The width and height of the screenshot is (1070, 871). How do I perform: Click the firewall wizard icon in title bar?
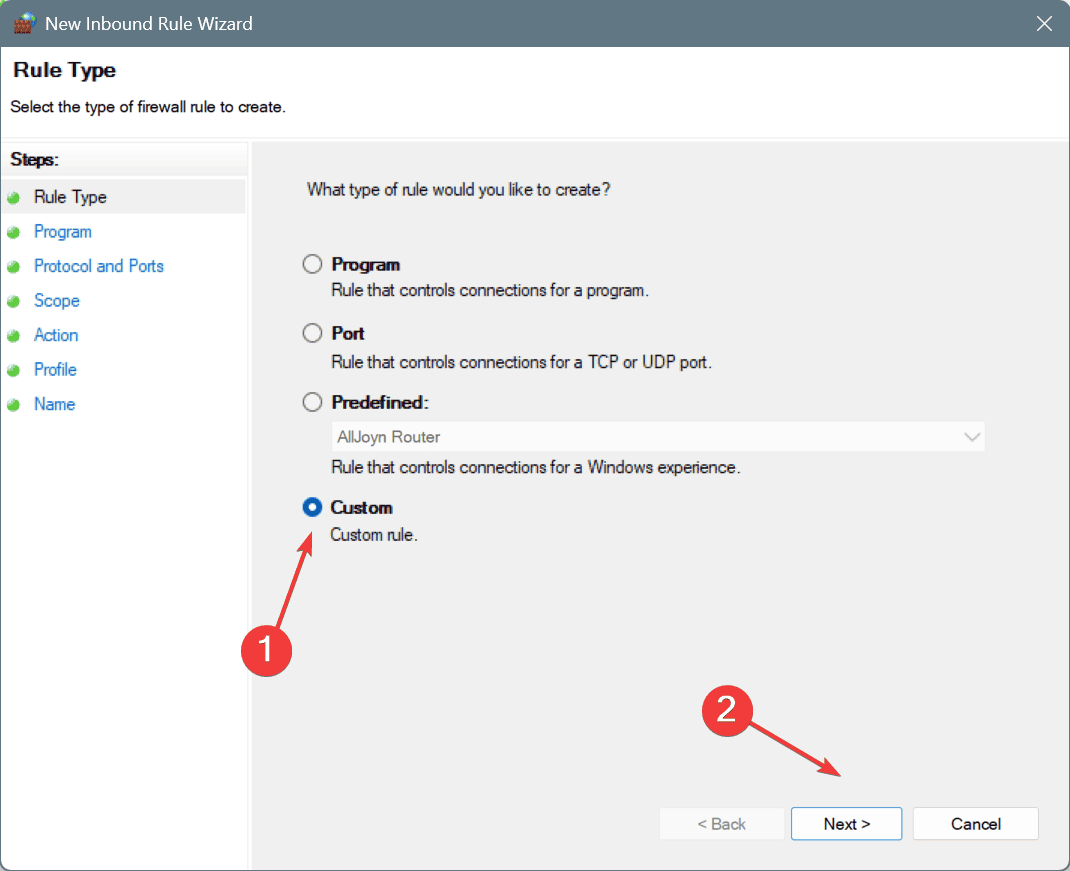click(x=25, y=23)
